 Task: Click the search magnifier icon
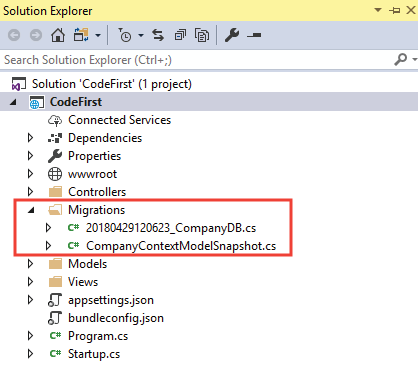(400, 60)
